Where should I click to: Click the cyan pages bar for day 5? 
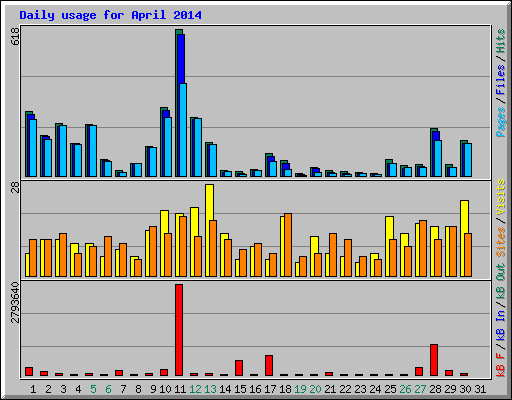click(93, 151)
